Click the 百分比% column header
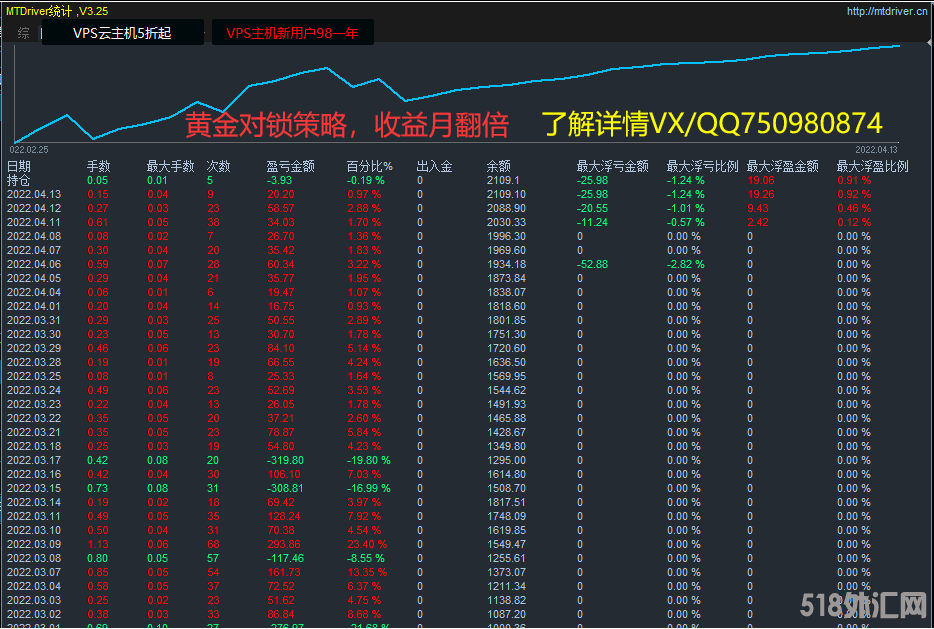The width and height of the screenshot is (934, 629). click(370, 166)
